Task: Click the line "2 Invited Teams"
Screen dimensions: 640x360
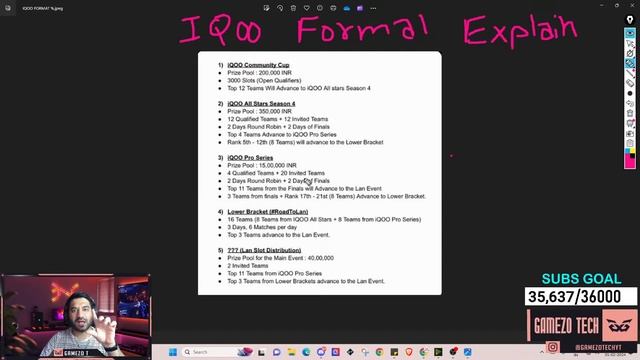Action: point(248,266)
